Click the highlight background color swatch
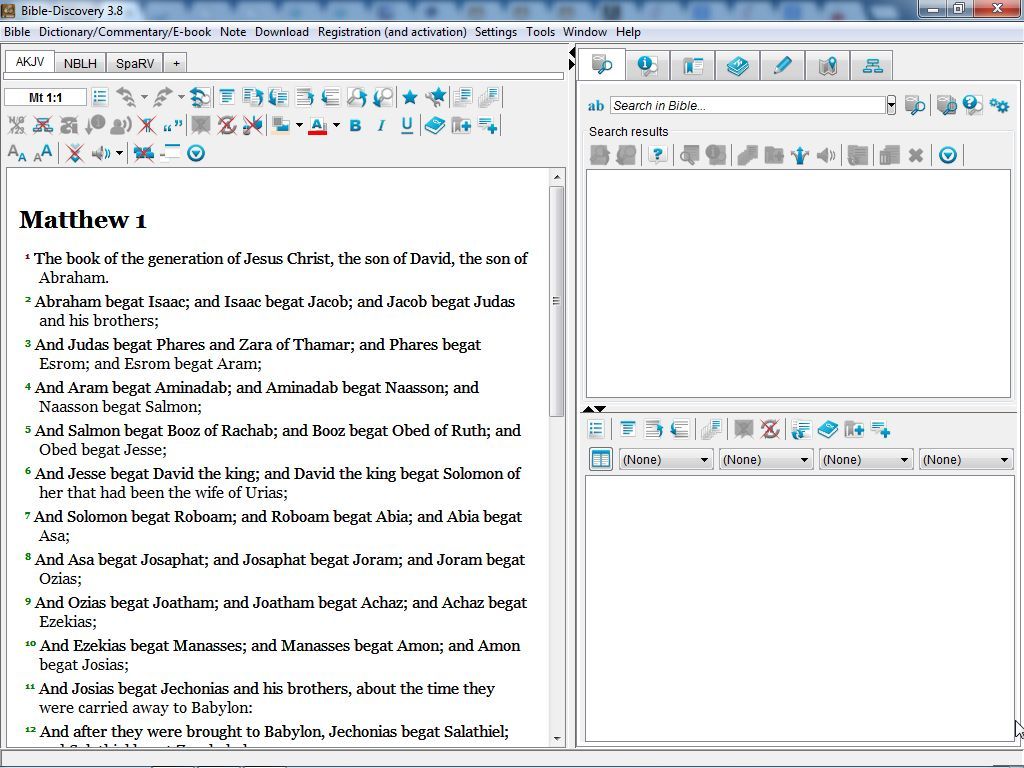Image resolution: width=1024 pixels, height=768 pixels. click(x=281, y=125)
